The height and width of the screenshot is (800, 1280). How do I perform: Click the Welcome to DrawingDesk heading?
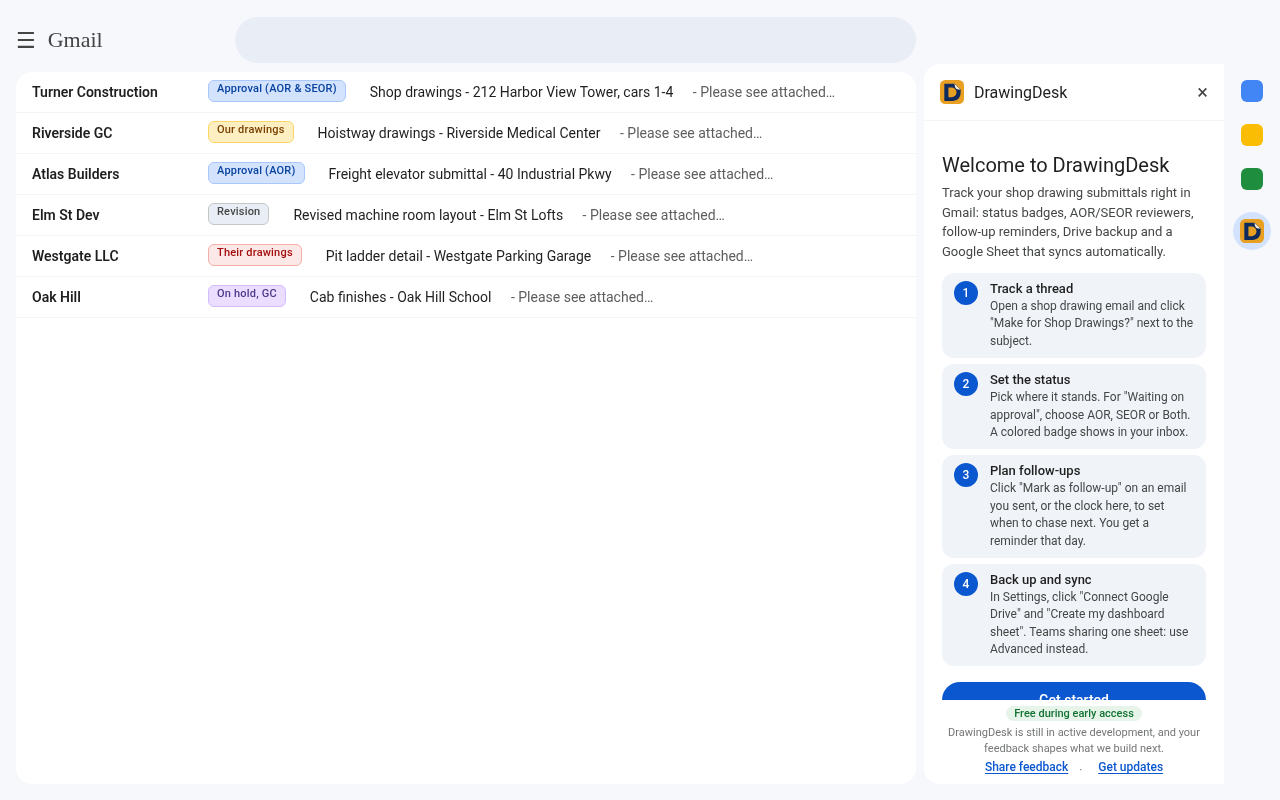point(1056,165)
